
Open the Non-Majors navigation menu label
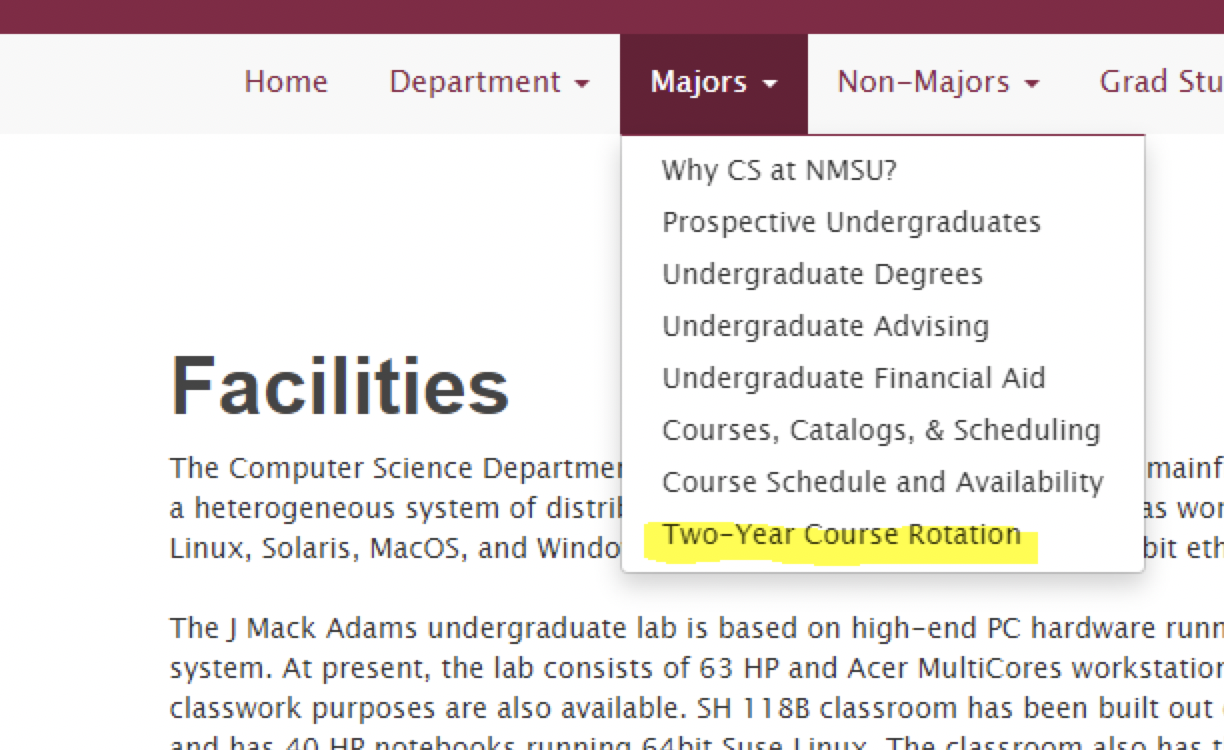point(922,82)
